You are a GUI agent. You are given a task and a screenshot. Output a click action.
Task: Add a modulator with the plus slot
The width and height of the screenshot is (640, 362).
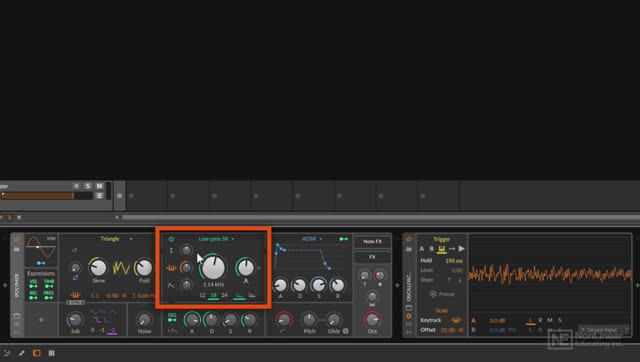tap(41, 320)
